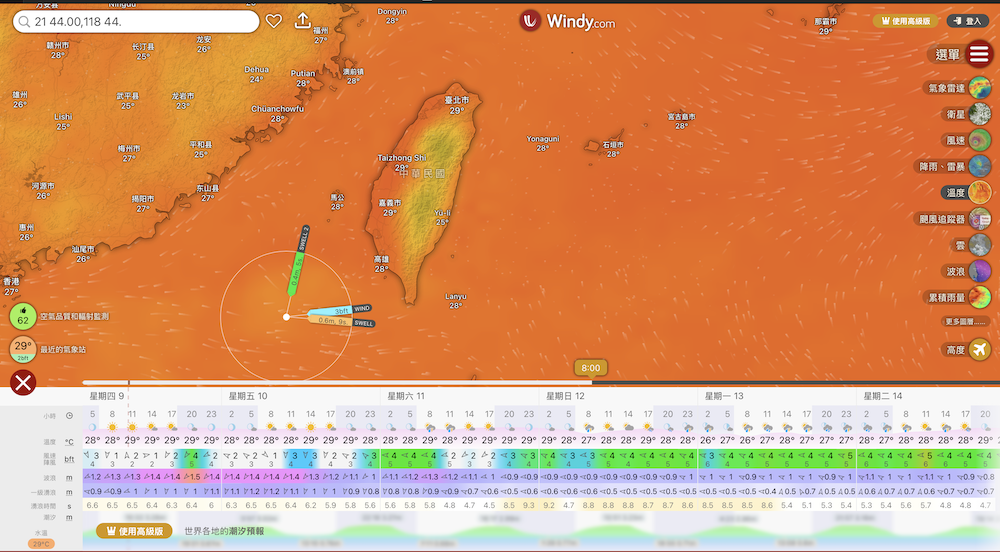
Task: Open the 颶風追蹤器 hurricane tracker
Action: tap(979, 218)
